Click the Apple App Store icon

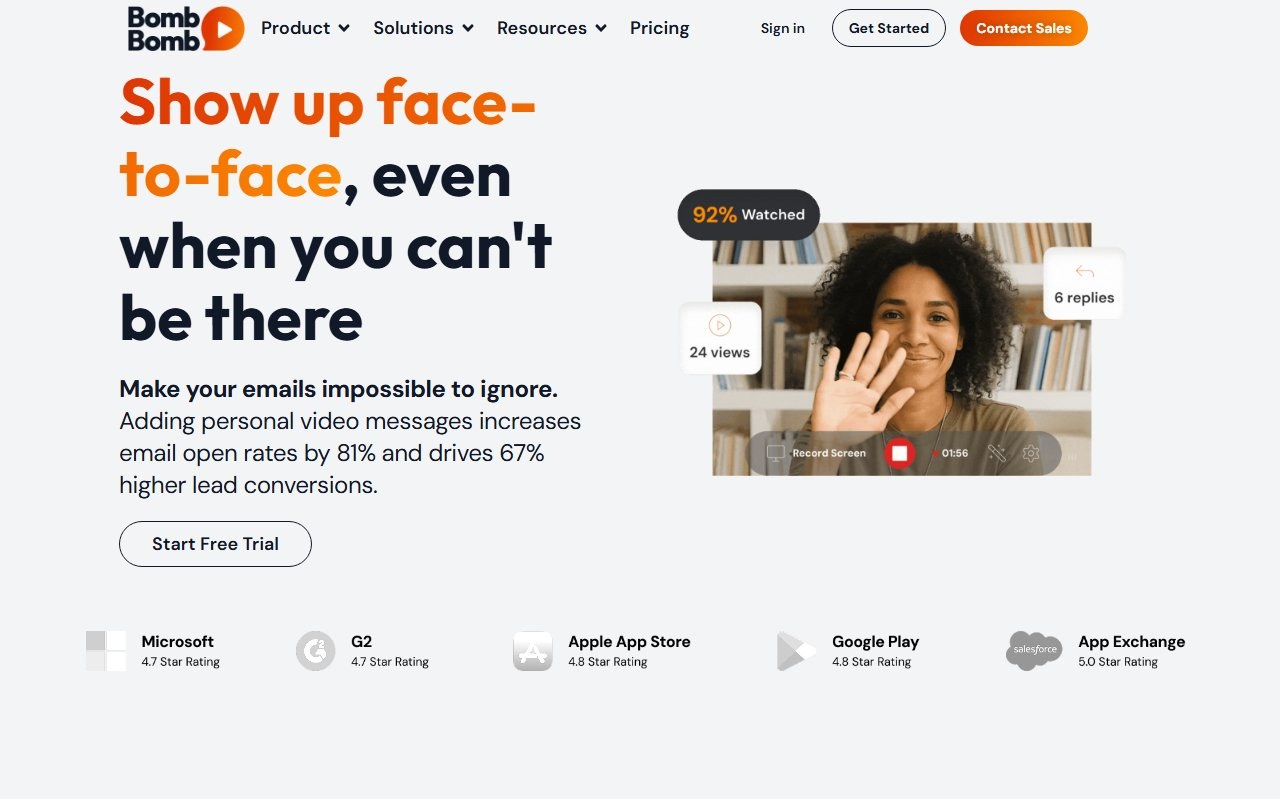pyautogui.click(x=533, y=651)
